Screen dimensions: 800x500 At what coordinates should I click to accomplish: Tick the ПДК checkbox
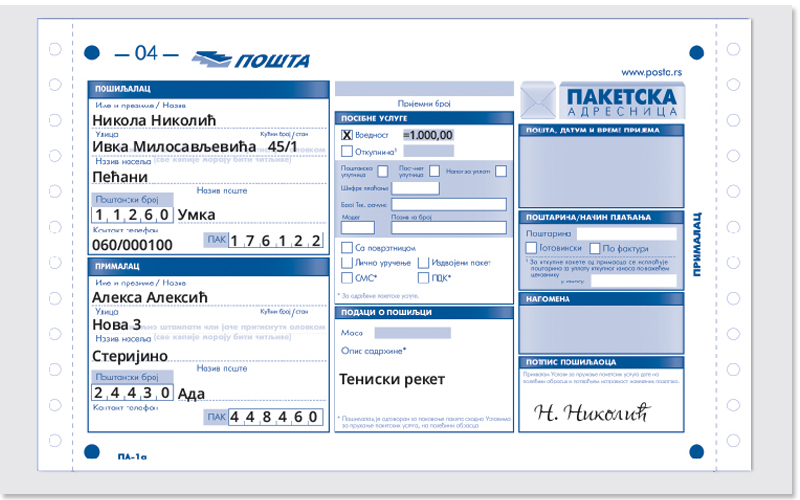(423, 278)
